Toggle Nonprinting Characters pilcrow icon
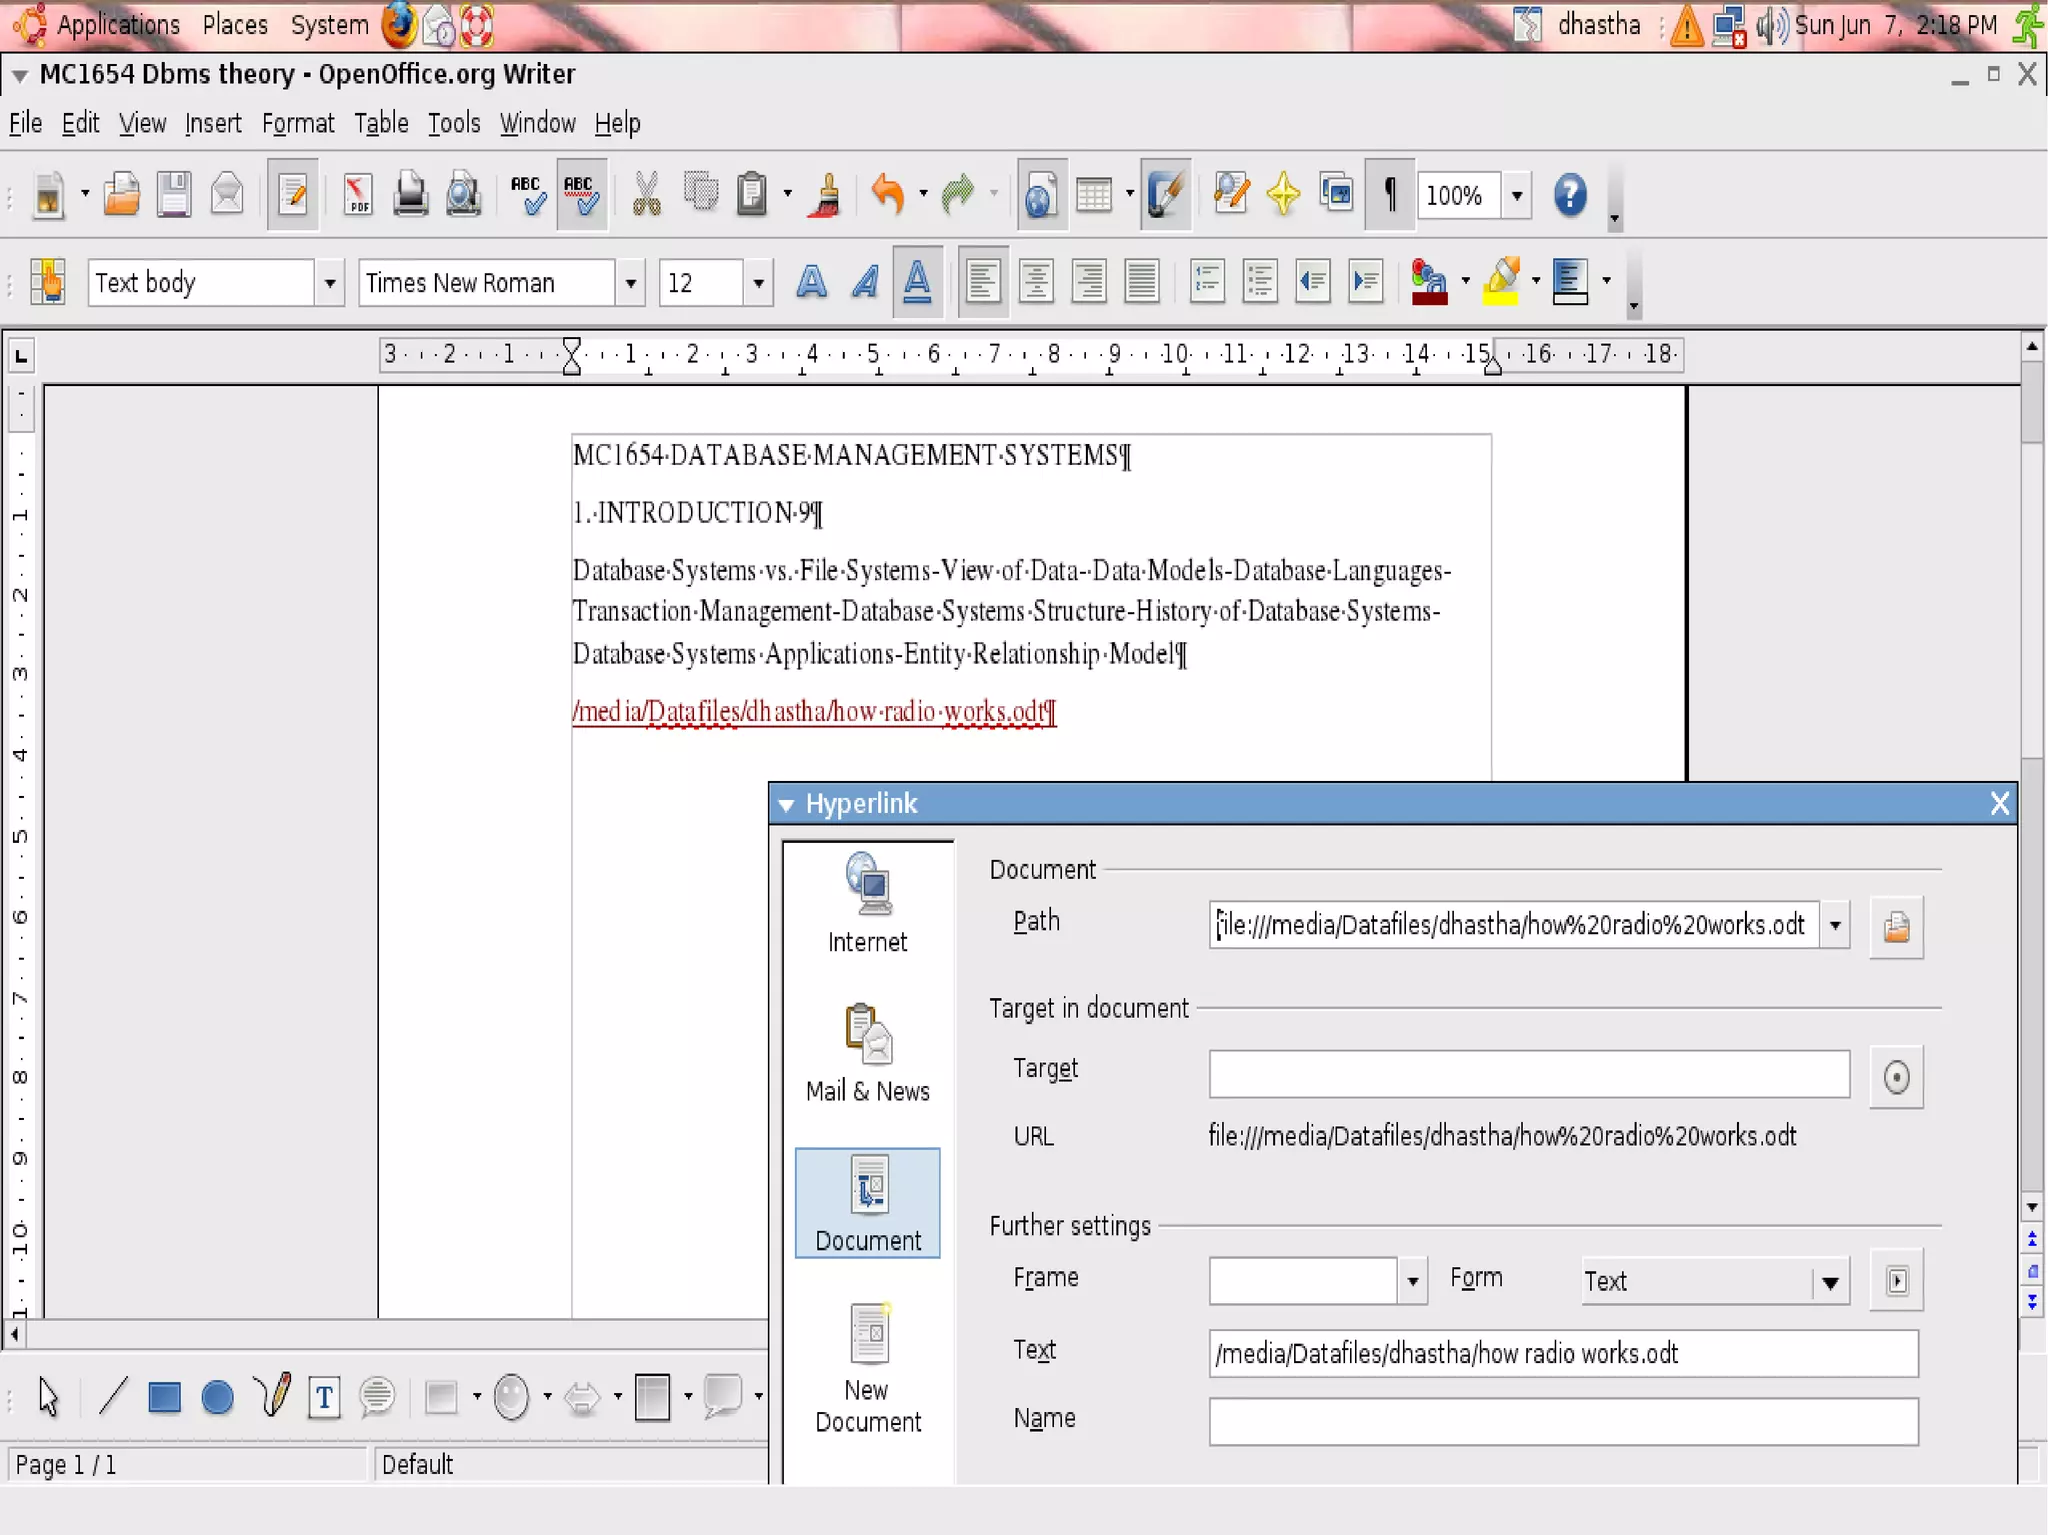Screen dimensions: 2048x1535 click(x=1389, y=194)
